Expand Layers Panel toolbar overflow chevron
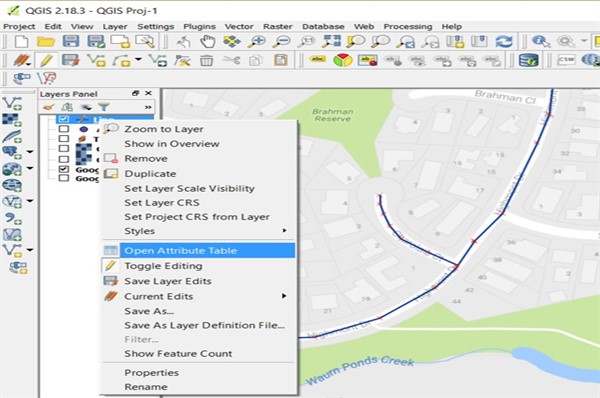The width and height of the screenshot is (600, 398). tap(148, 108)
